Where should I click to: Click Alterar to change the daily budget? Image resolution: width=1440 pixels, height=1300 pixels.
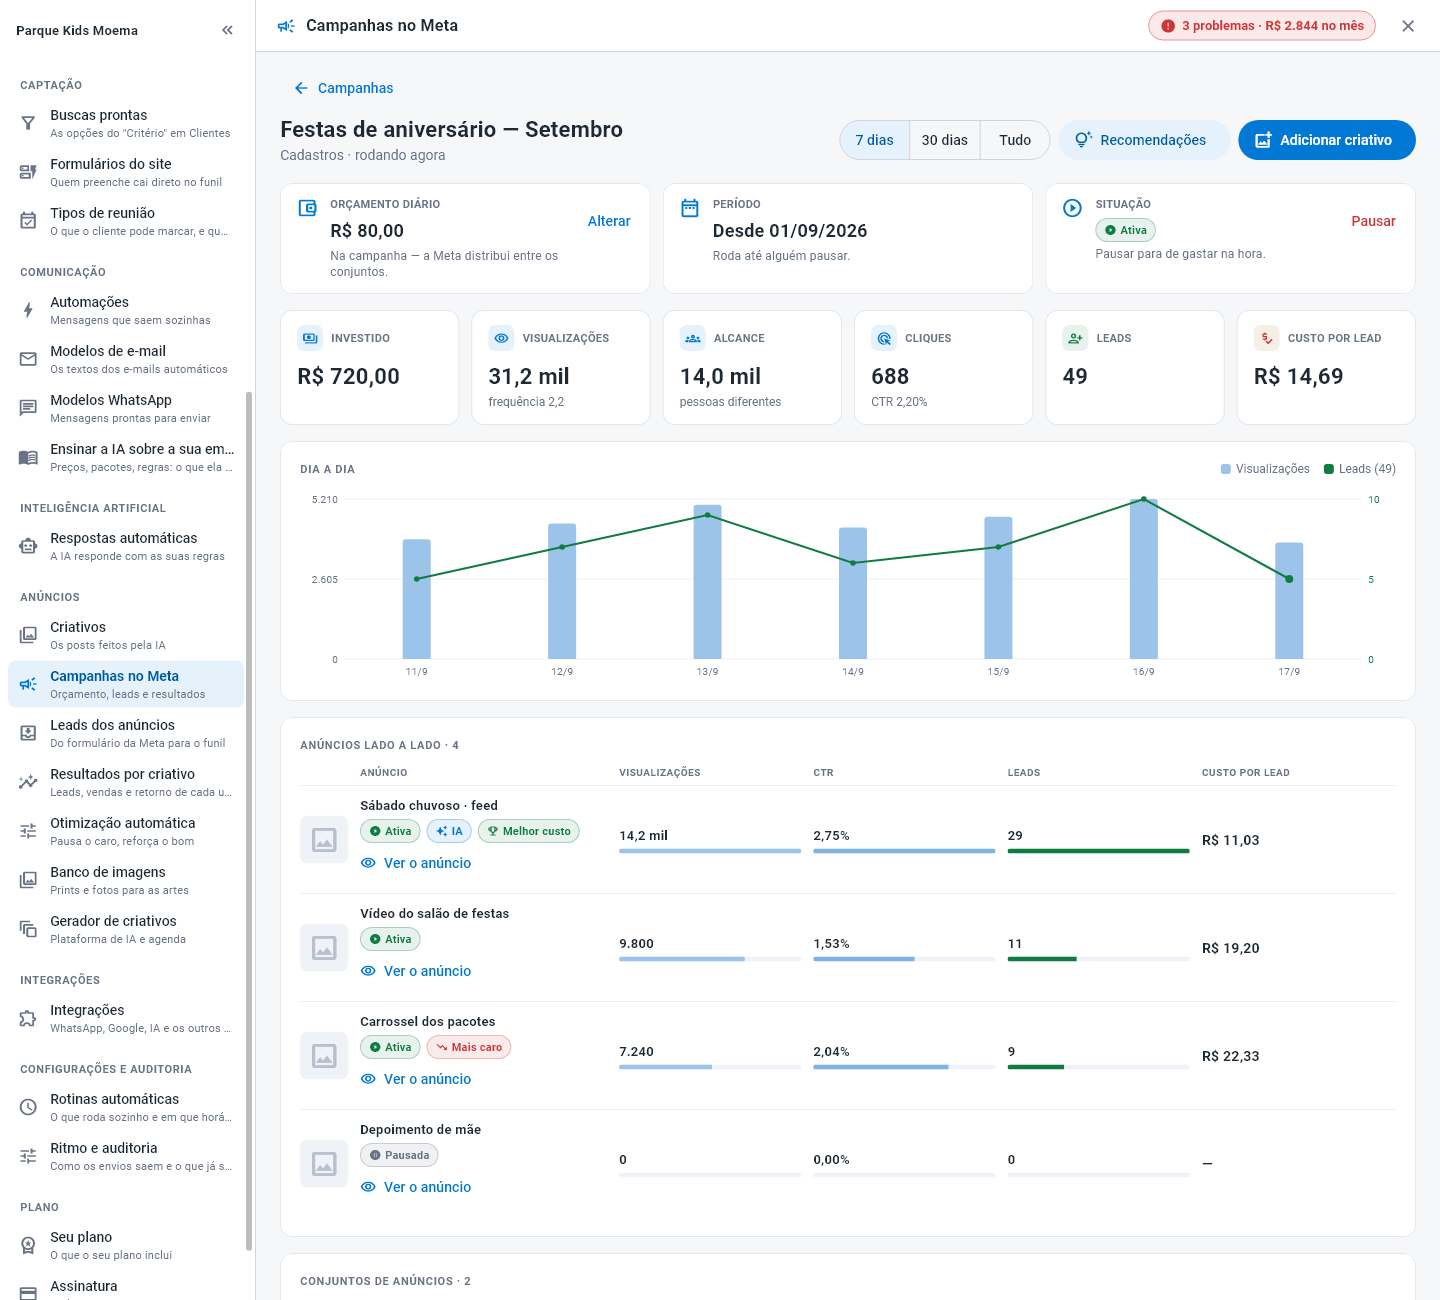609,221
